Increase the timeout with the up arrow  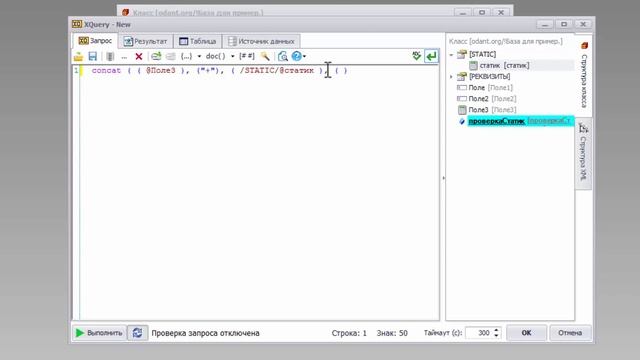[496, 330]
